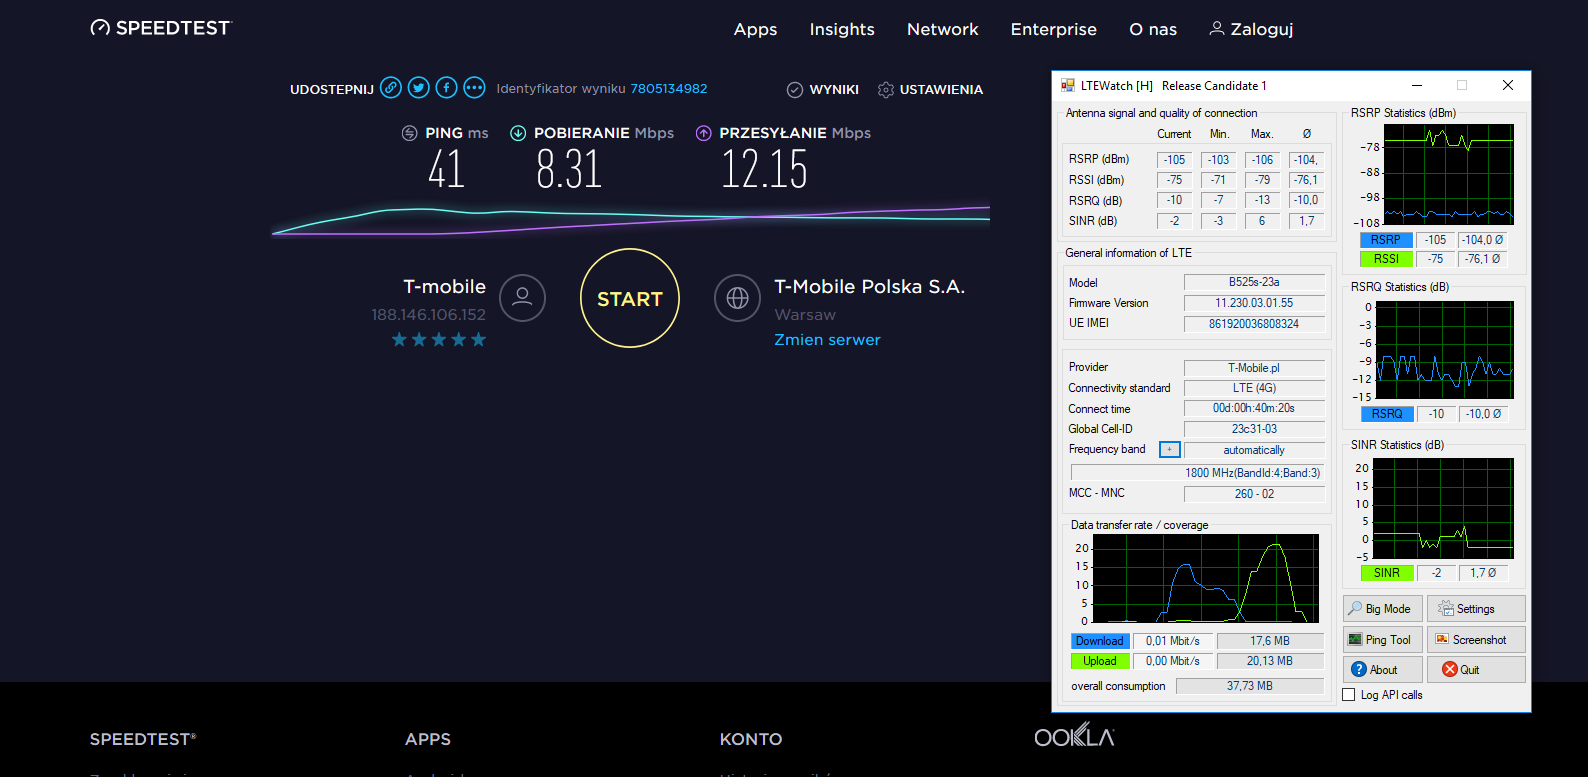Image resolution: width=1588 pixels, height=777 pixels.
Task: Click the Model value B525s-23a
Action: (x=1254, y=282)
